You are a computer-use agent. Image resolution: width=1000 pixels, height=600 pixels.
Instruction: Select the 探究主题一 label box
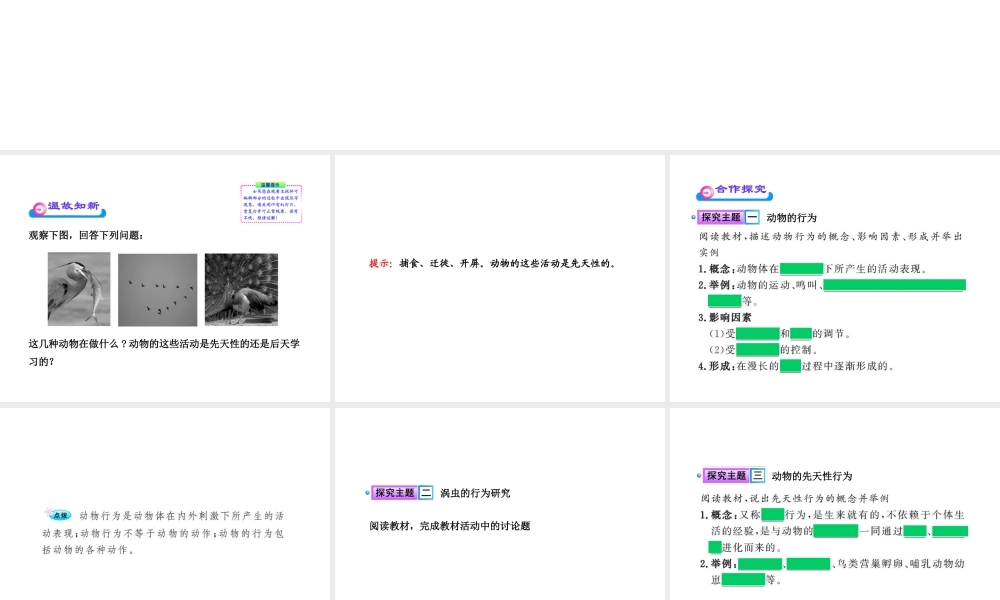click(x=727, y=217)
